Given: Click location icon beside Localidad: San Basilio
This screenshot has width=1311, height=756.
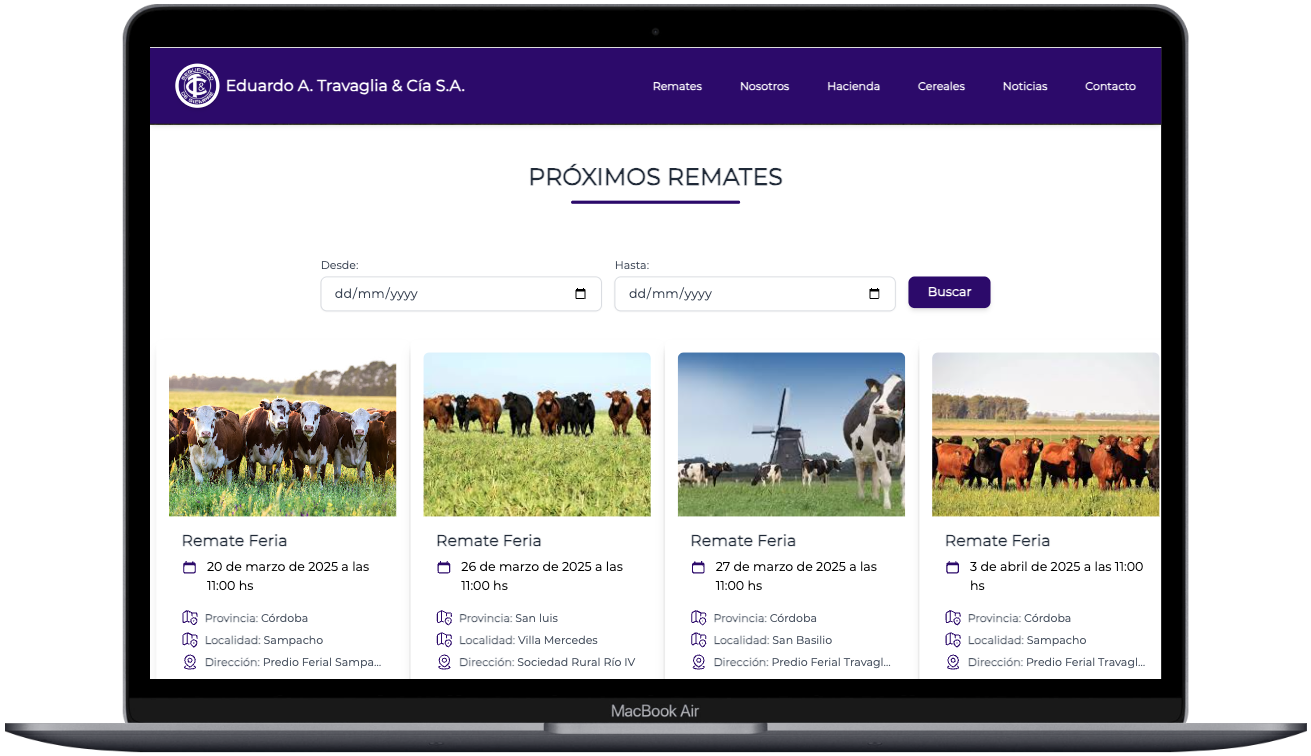Looking at the screenshot, I should (x=698, y=640).
